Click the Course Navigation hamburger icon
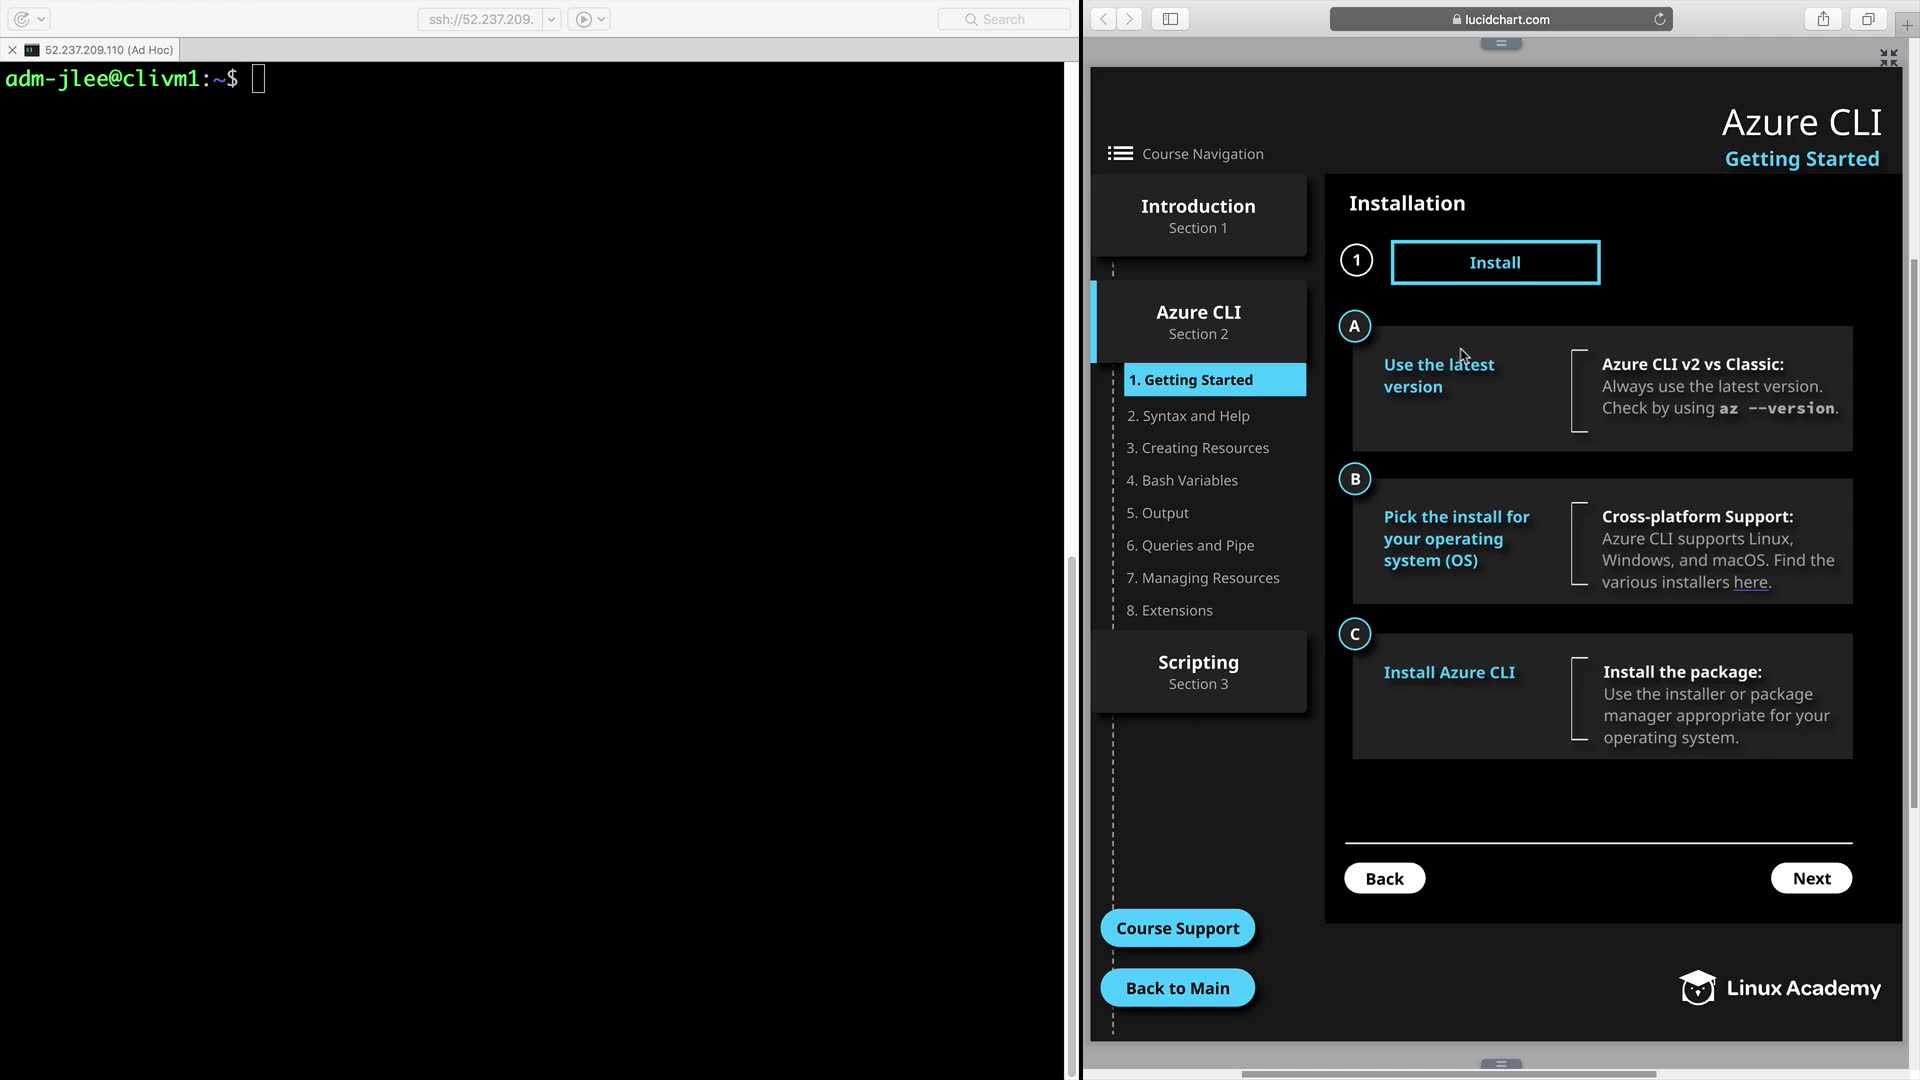Image resolution: width=1920 pixels, height=1080 pixels. click(x=1120, y=153)
